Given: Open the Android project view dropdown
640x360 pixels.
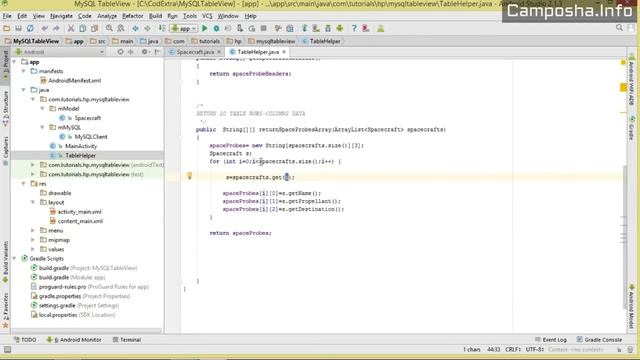Looking at the screenshot, I should pos(60,52).
